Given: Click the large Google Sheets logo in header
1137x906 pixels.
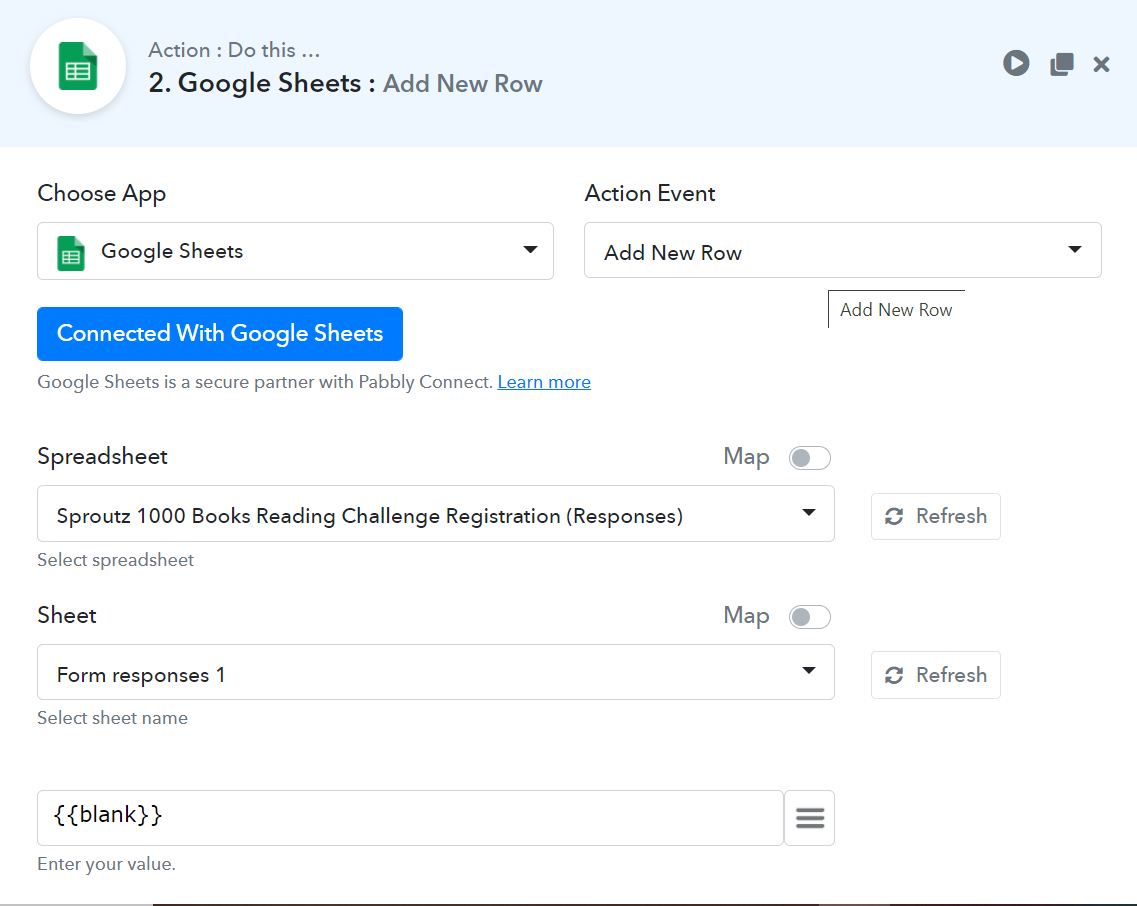Looking at the screenshot, I should point(78,66).
